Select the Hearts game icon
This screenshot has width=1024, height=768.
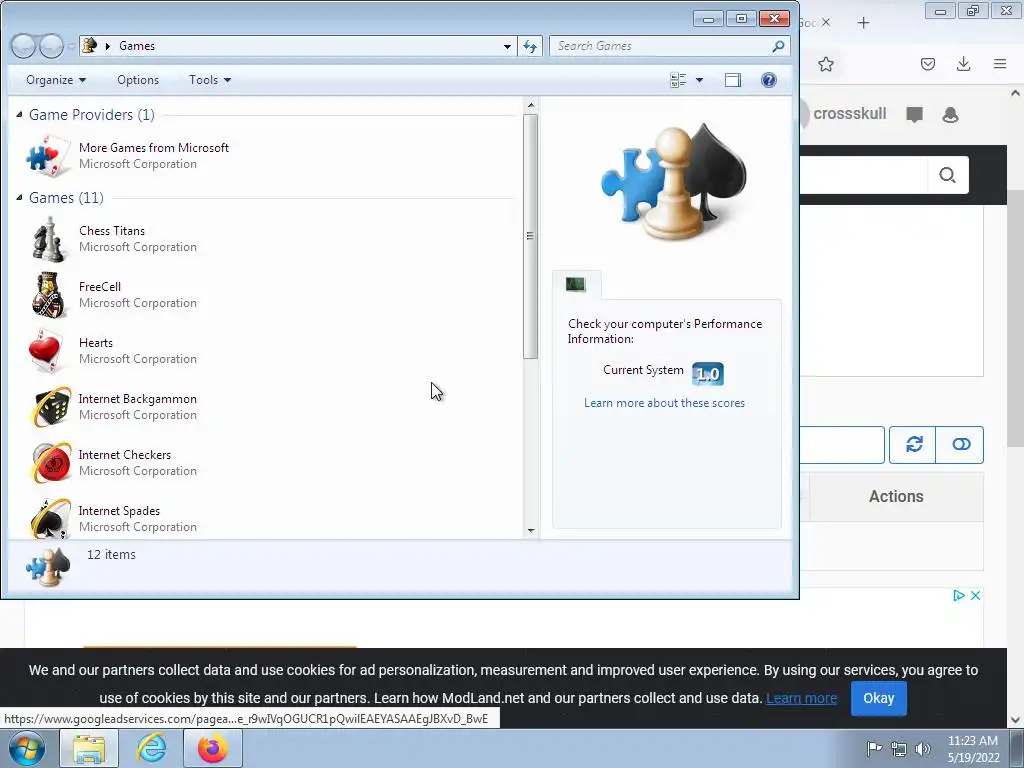(46, 351)
